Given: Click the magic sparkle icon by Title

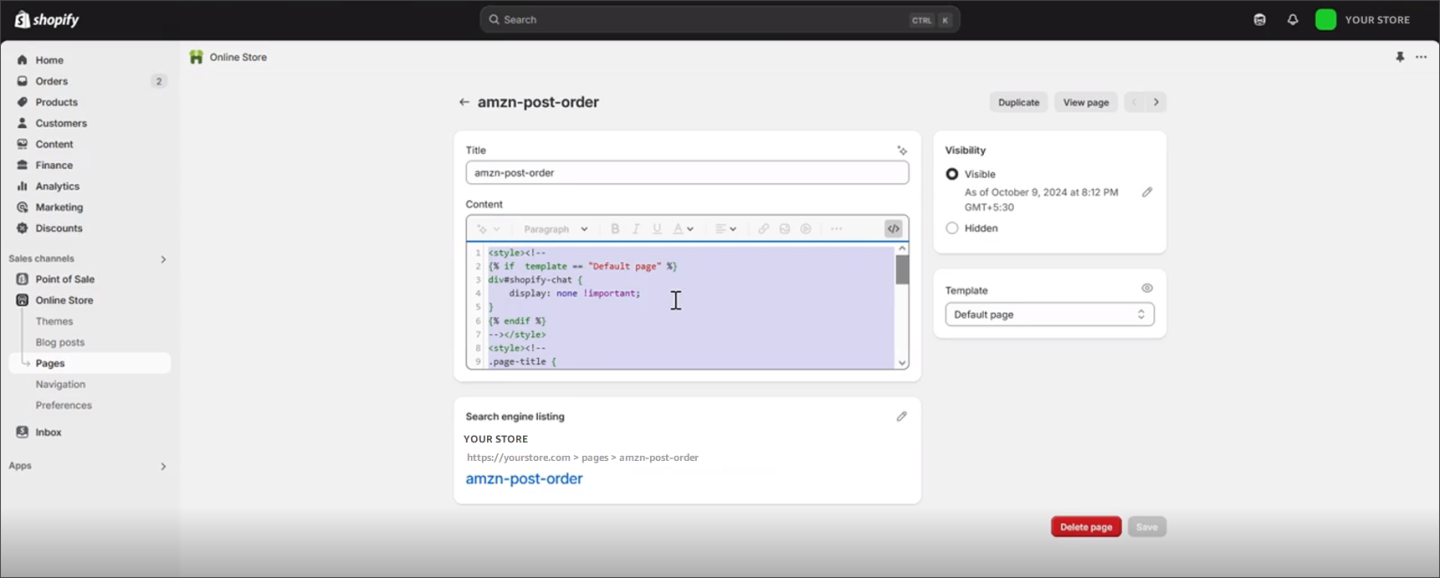Looking at the screenshot, I should pos(902,150).
